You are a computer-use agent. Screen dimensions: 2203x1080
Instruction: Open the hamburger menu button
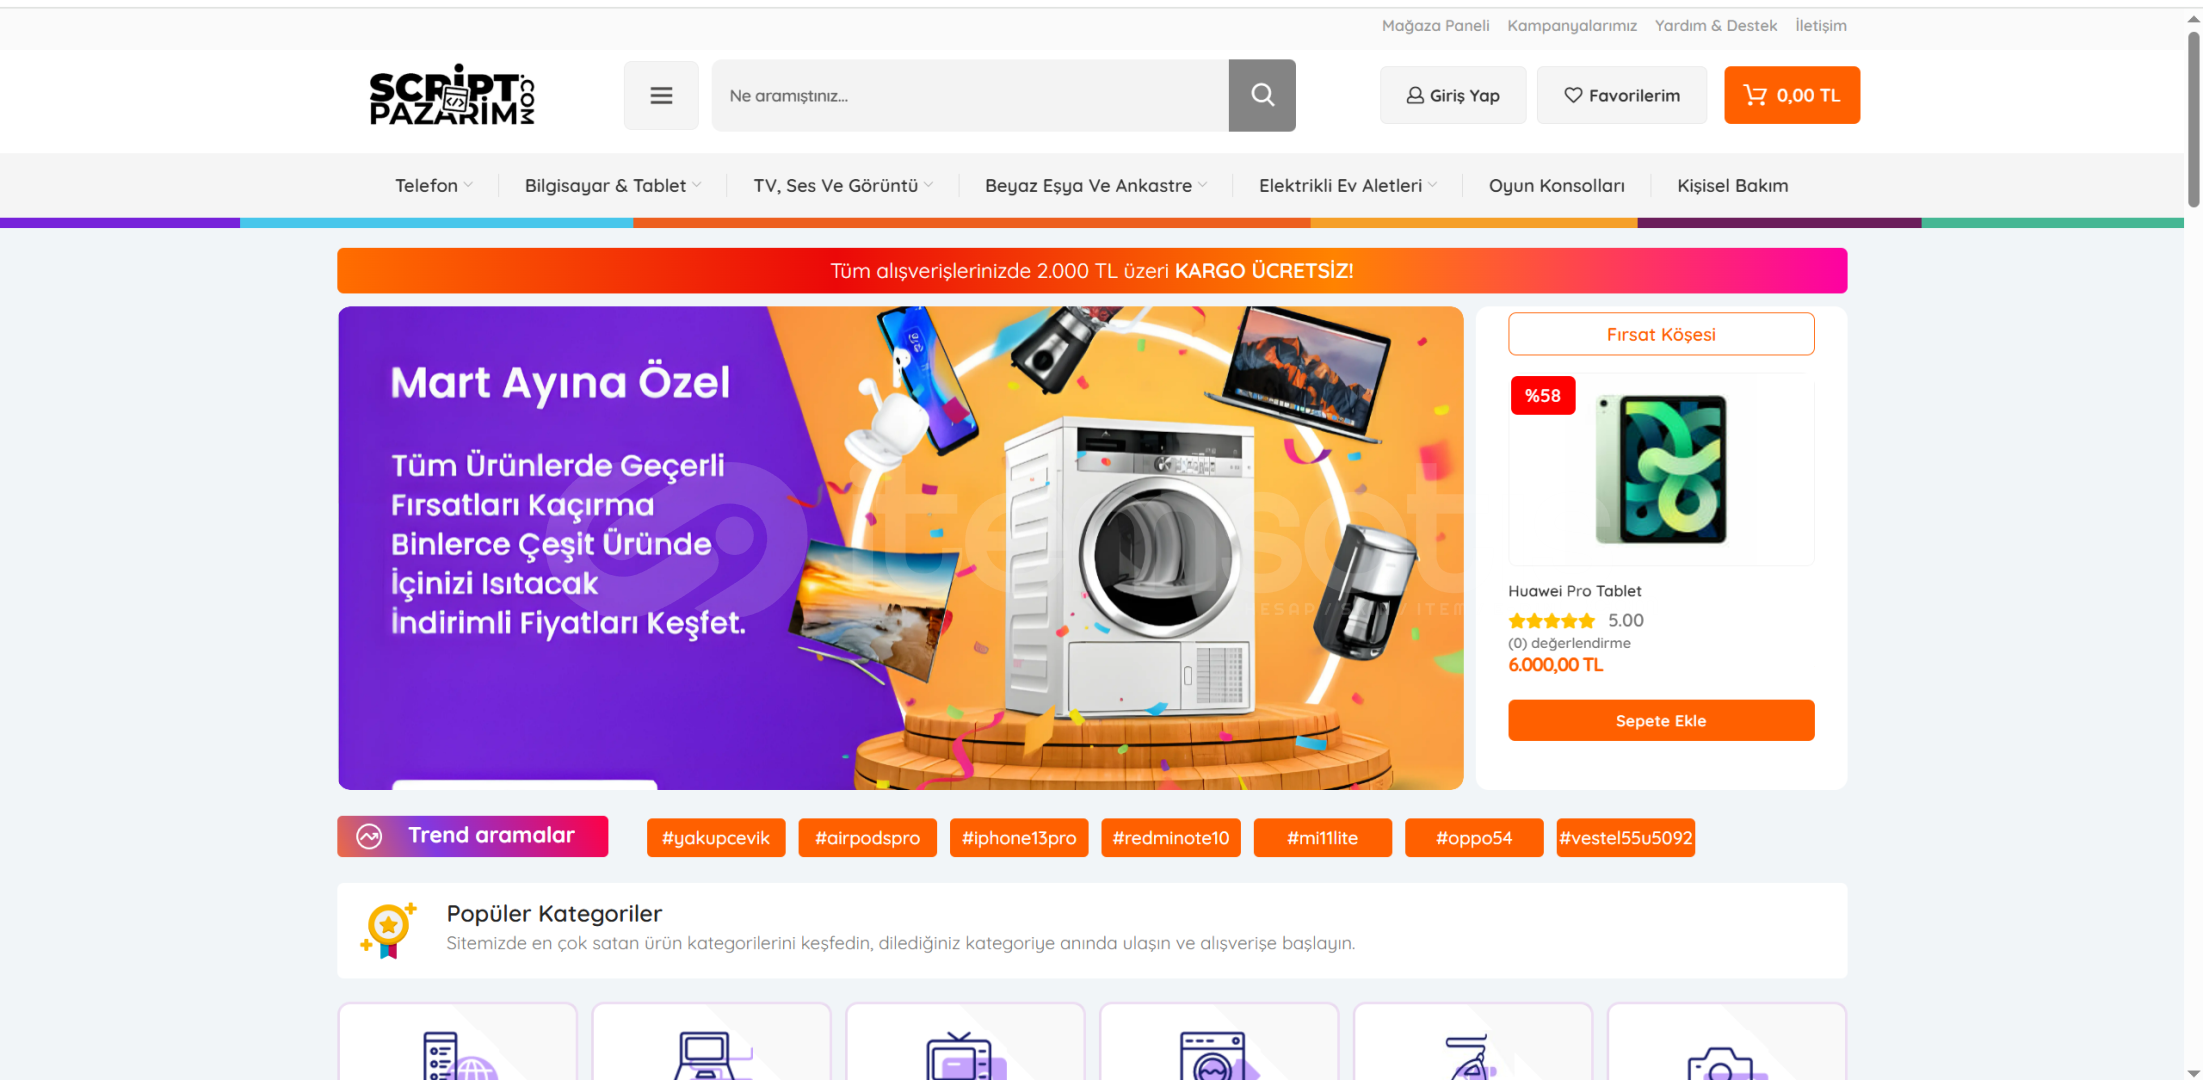click(661, 96)
